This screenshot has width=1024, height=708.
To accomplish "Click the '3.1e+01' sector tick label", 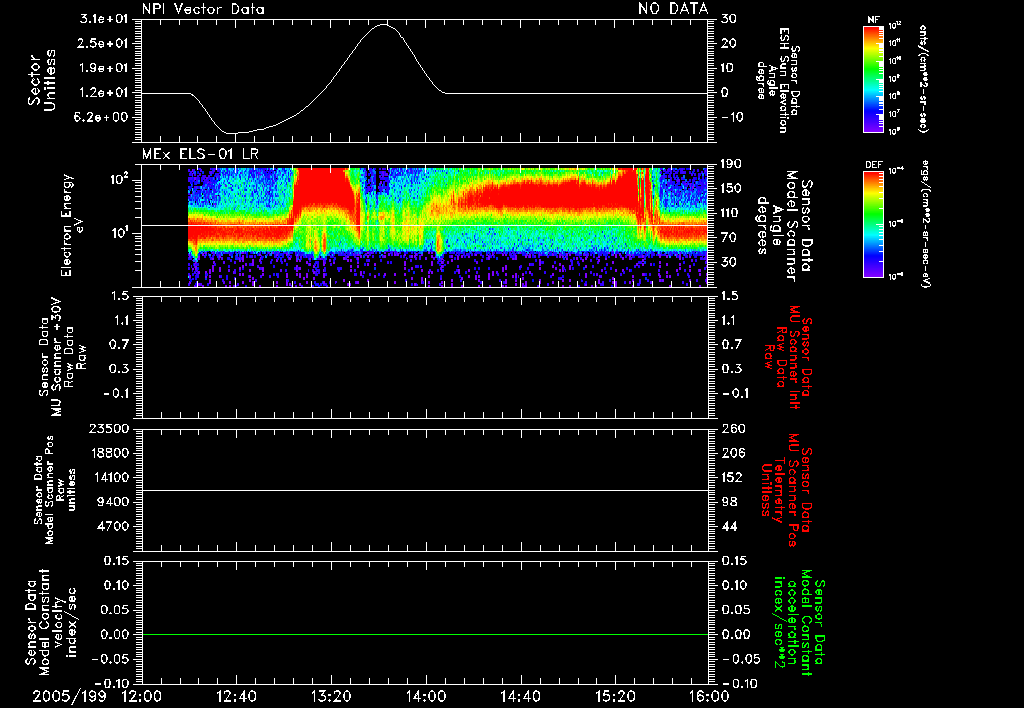I will 104,18.
